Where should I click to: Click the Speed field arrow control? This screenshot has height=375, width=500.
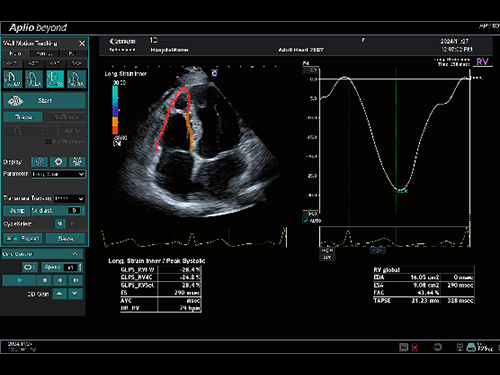80,267
